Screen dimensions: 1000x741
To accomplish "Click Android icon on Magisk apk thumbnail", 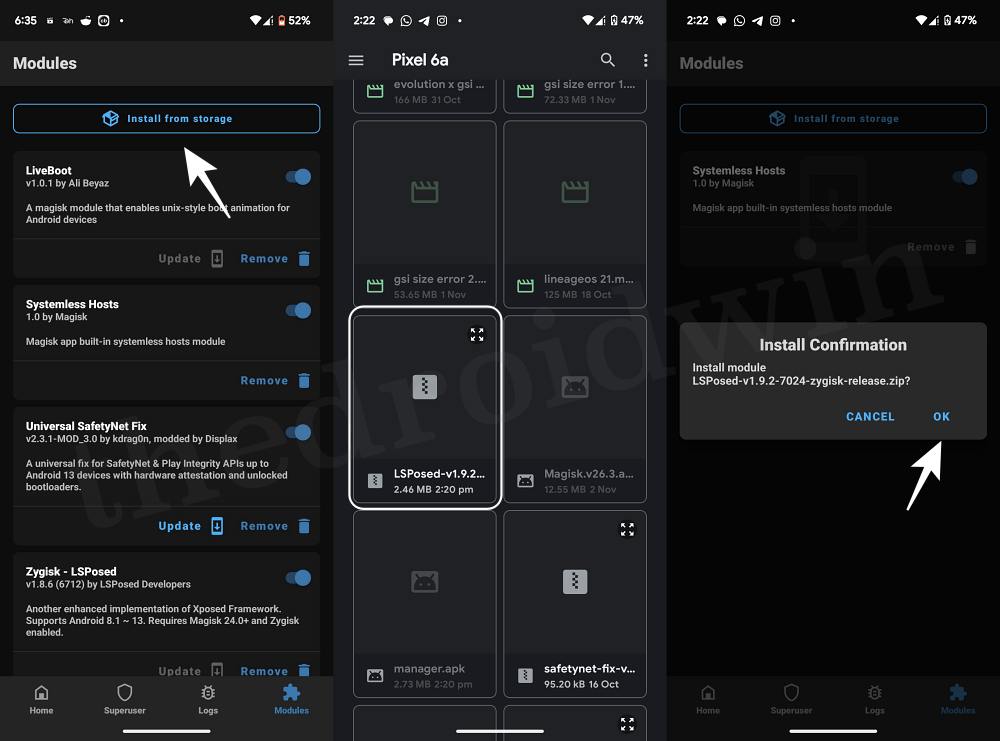I will click(x=575, y=386).
